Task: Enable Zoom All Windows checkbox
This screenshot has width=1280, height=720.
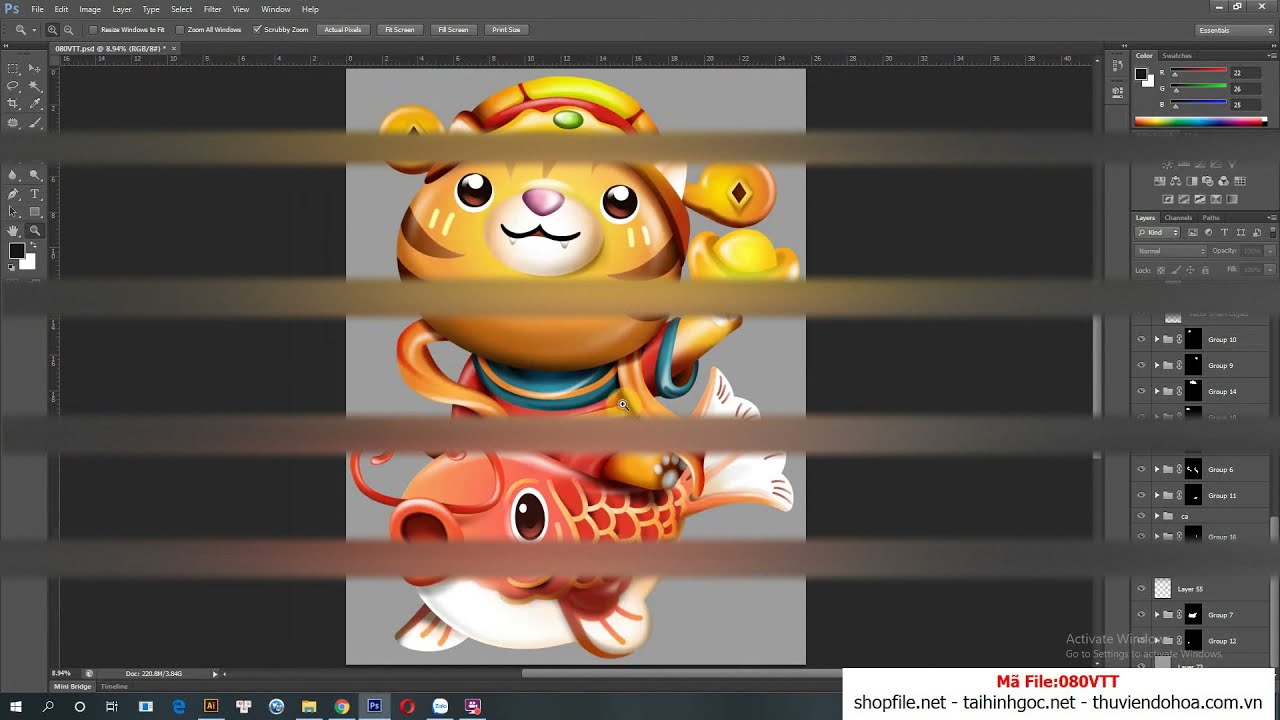Action: click(180, 30)
